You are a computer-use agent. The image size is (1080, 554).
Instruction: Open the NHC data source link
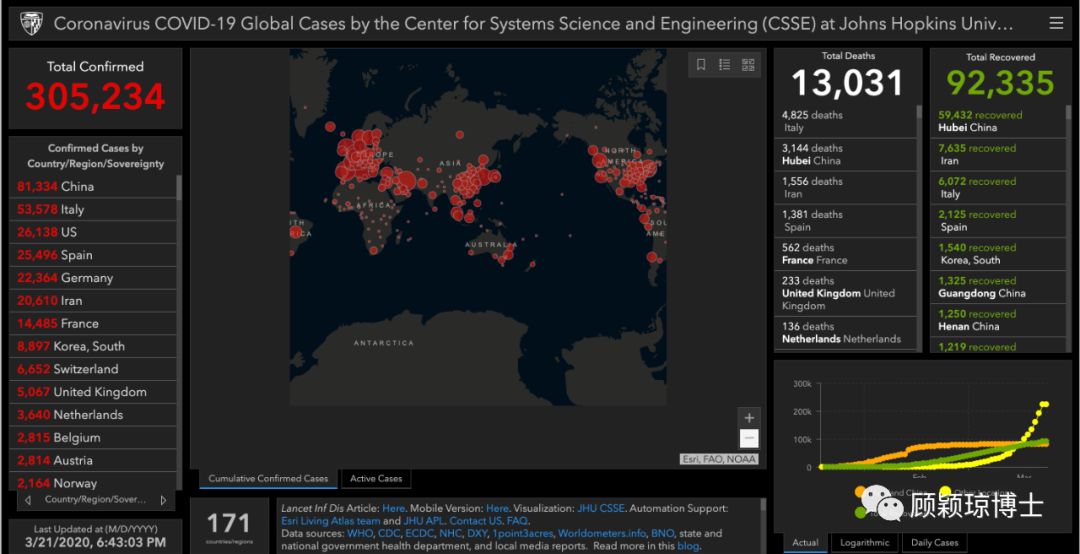point(450,533)
